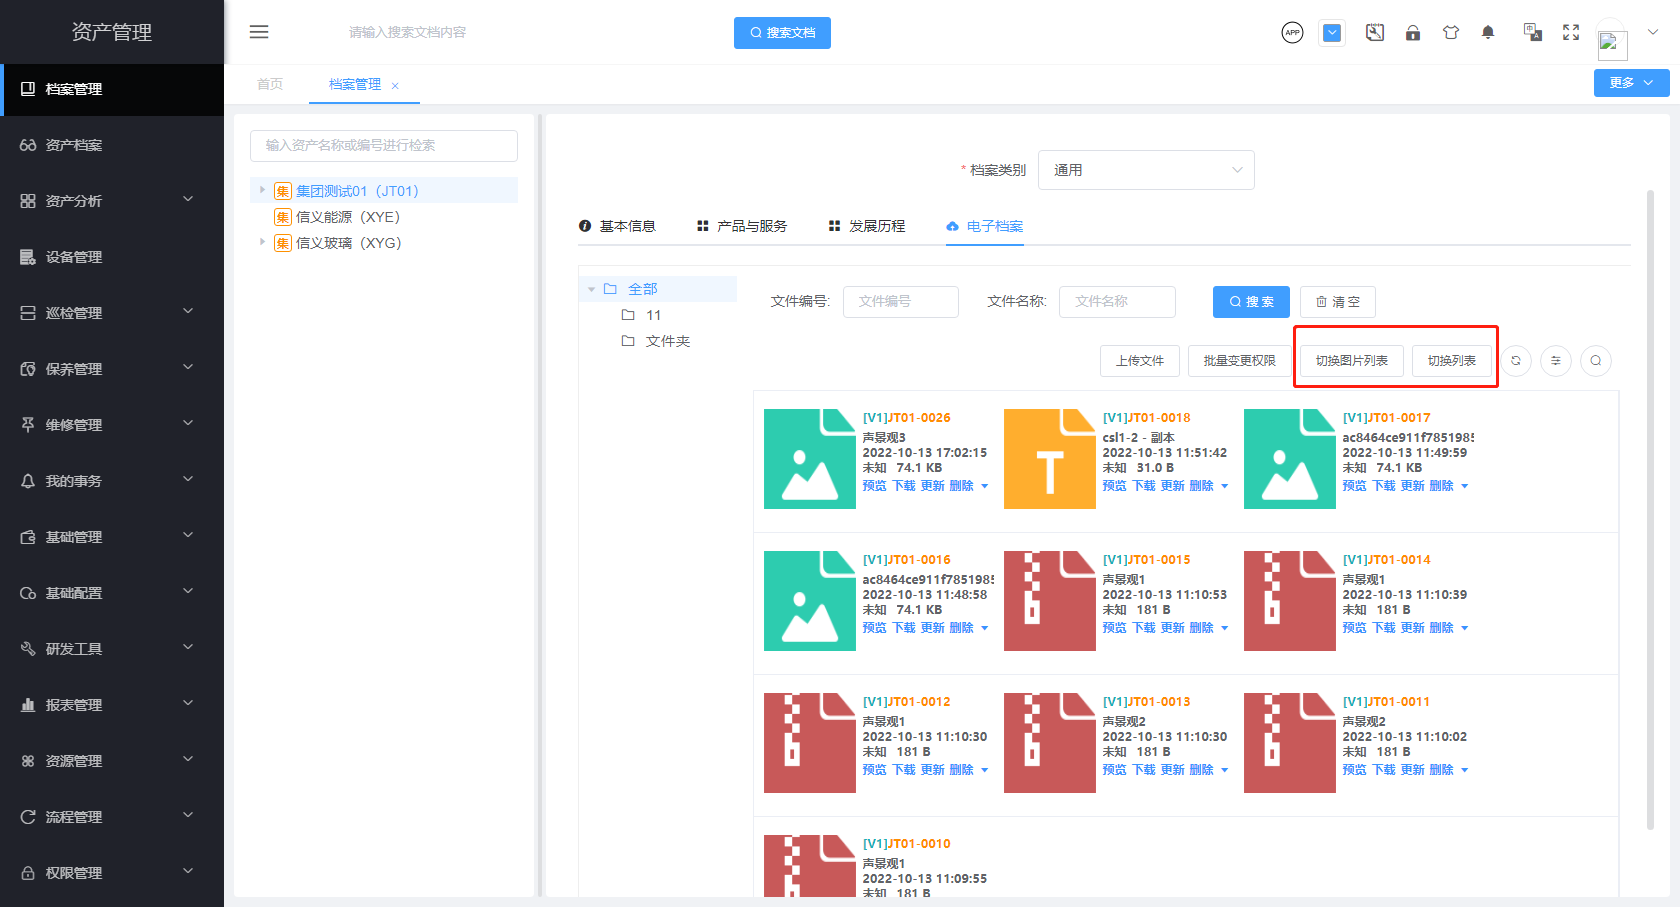Click the 切换图片列表 button

point(1352,361)
